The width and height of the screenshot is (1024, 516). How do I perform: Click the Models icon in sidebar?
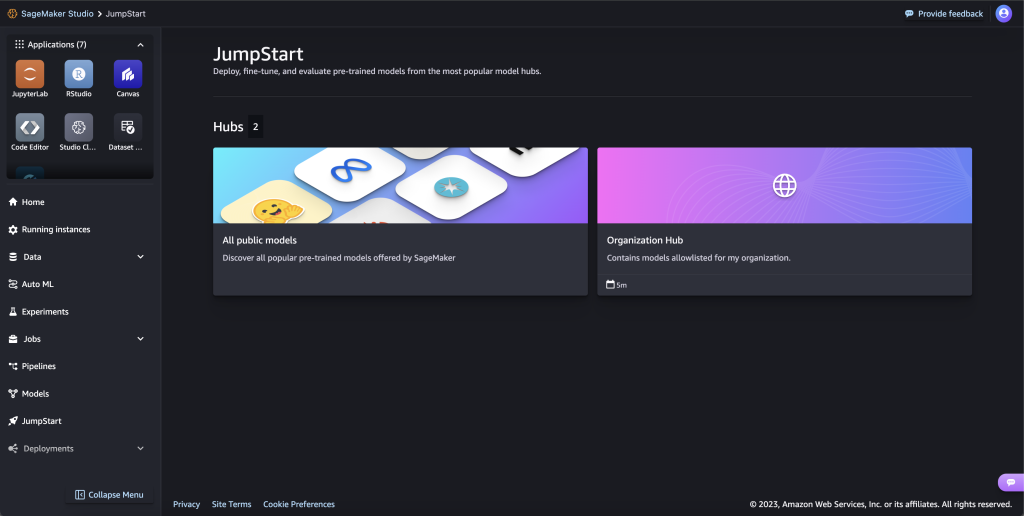[x=13, y=394]
